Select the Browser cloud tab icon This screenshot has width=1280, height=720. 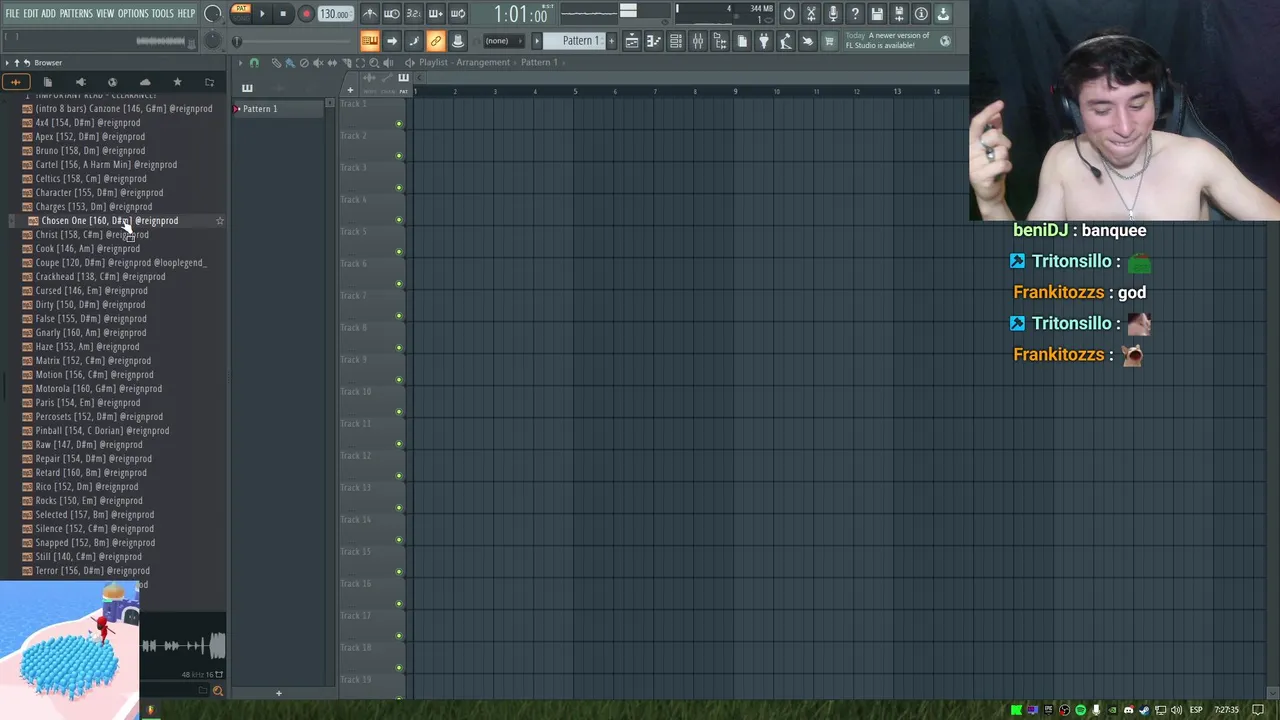145,82
